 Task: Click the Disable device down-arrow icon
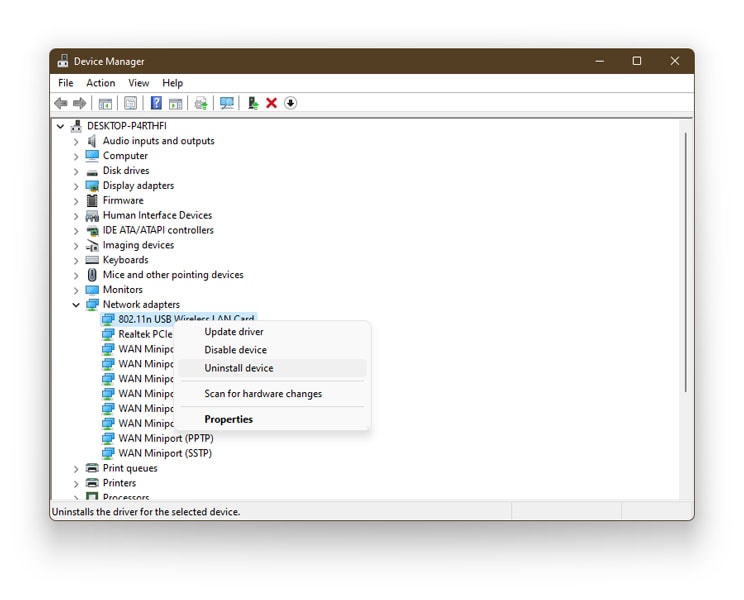pyautogui.click(x=290, y=103)
